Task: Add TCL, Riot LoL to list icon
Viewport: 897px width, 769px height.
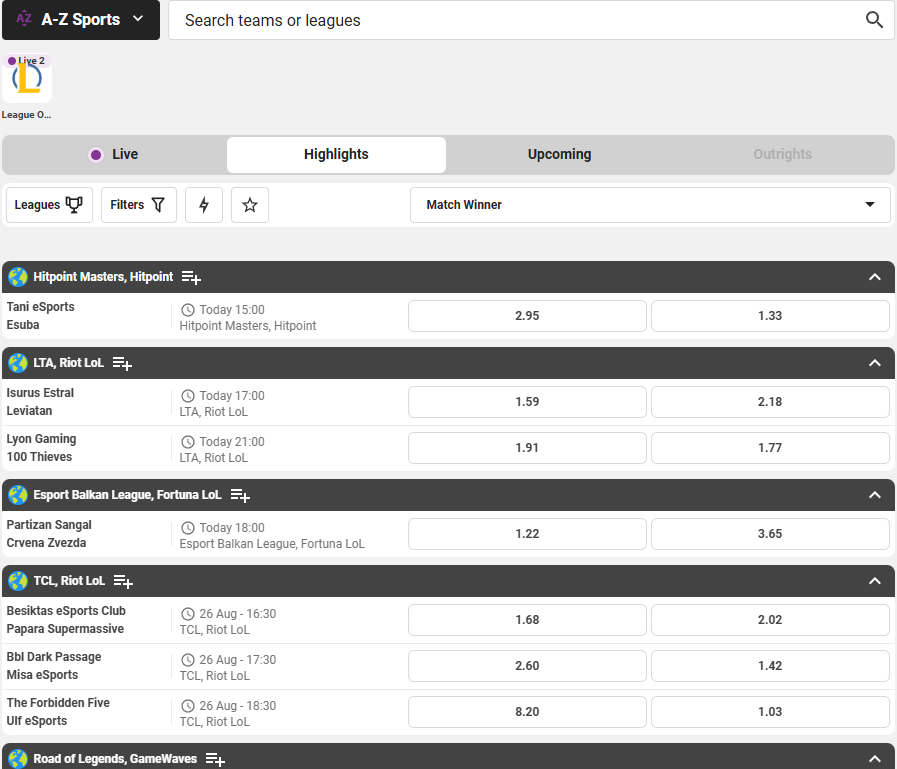Action: [x=123, y=581]
